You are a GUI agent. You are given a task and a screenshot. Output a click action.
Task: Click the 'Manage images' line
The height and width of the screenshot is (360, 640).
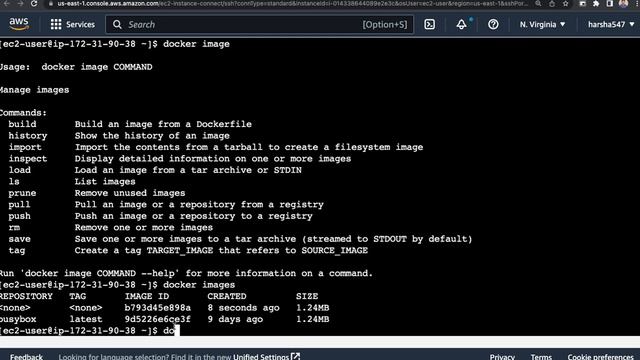(34, 90)
